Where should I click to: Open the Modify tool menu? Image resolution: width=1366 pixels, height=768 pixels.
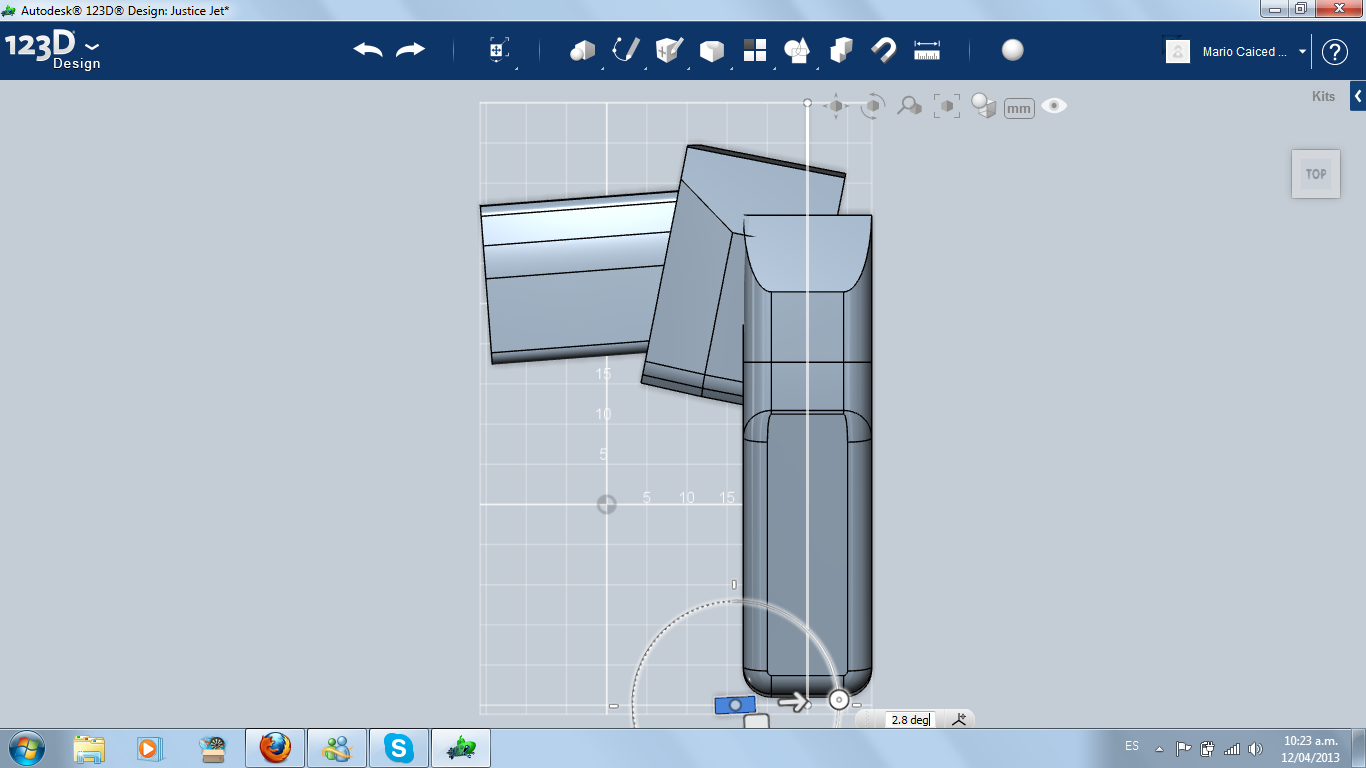711,51
